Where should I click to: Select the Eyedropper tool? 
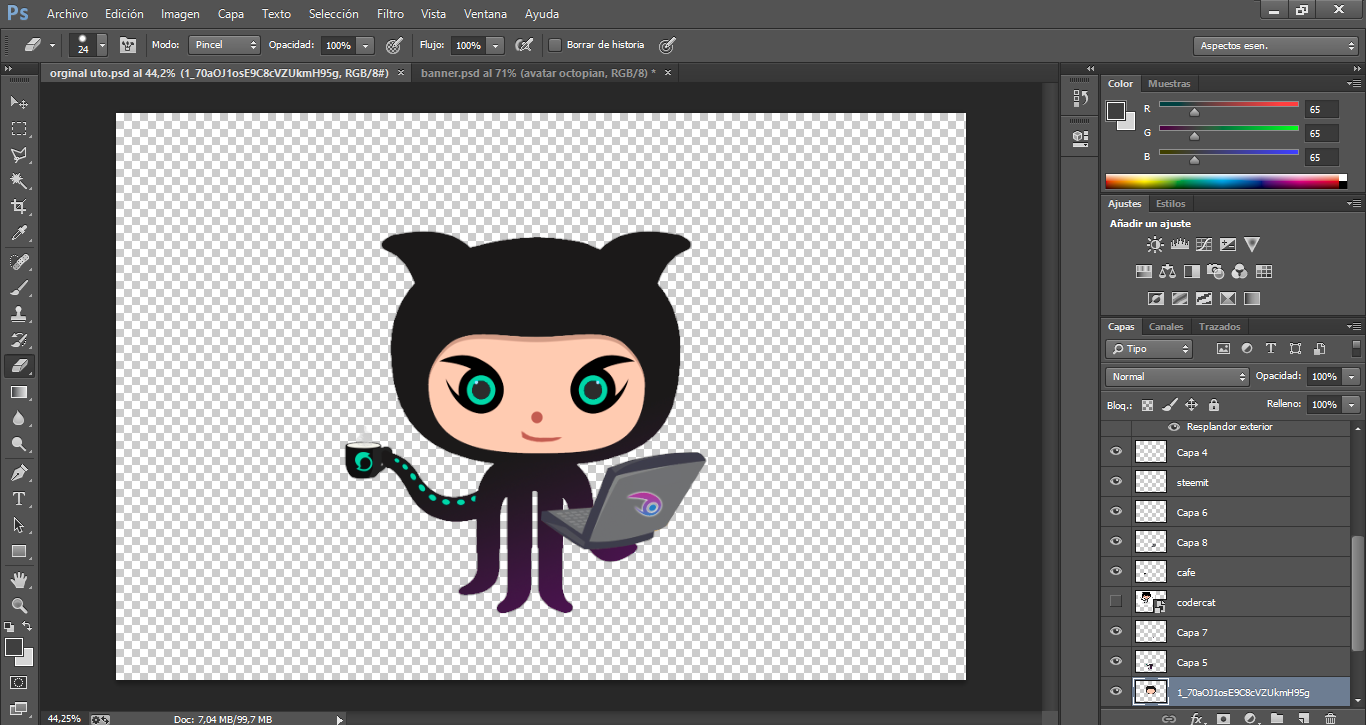[x=19, y=234]
